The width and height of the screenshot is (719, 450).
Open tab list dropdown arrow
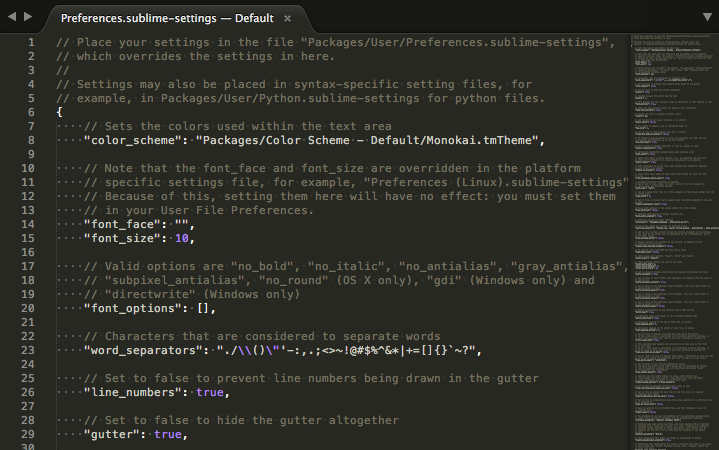pyautogui.click(x=707, y=17)
